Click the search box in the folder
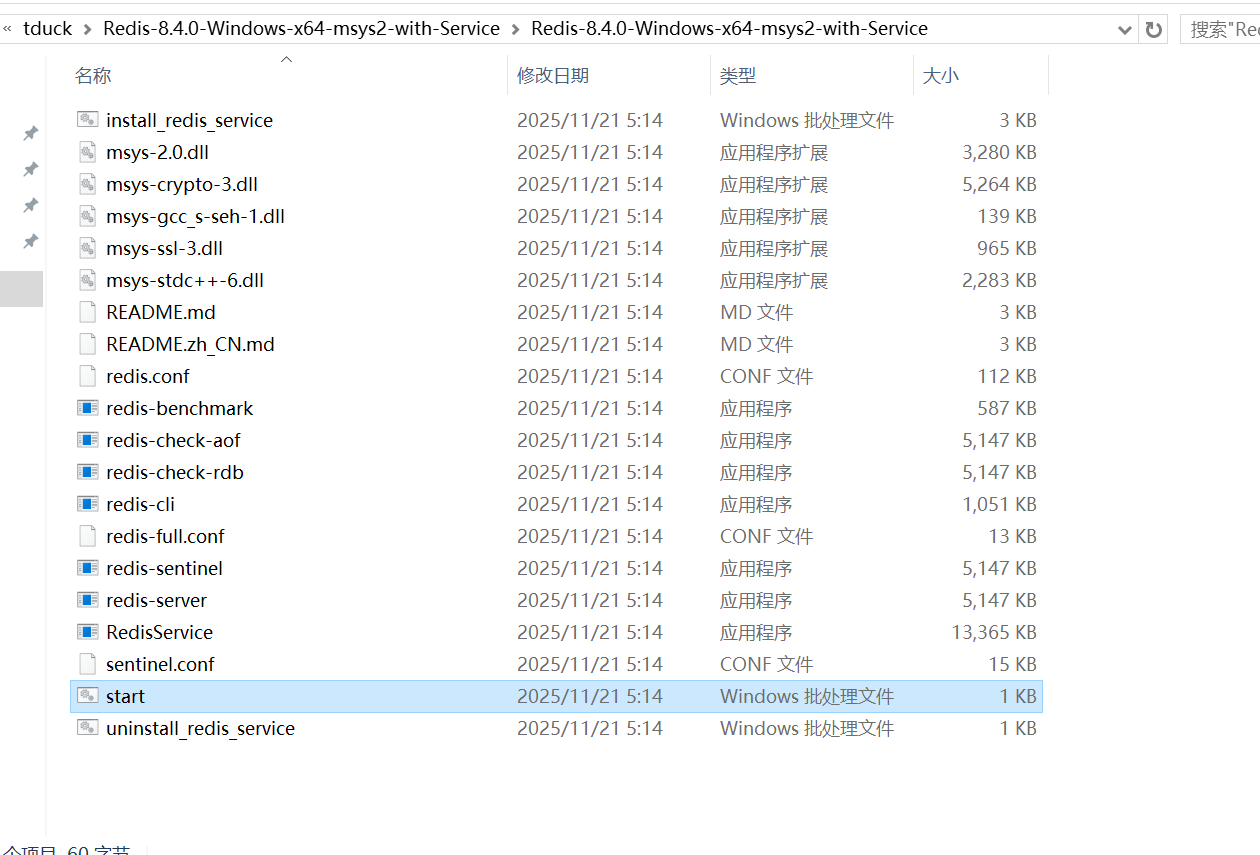This screenshot has width=1260, height=855. click(x=1220, y=29)
